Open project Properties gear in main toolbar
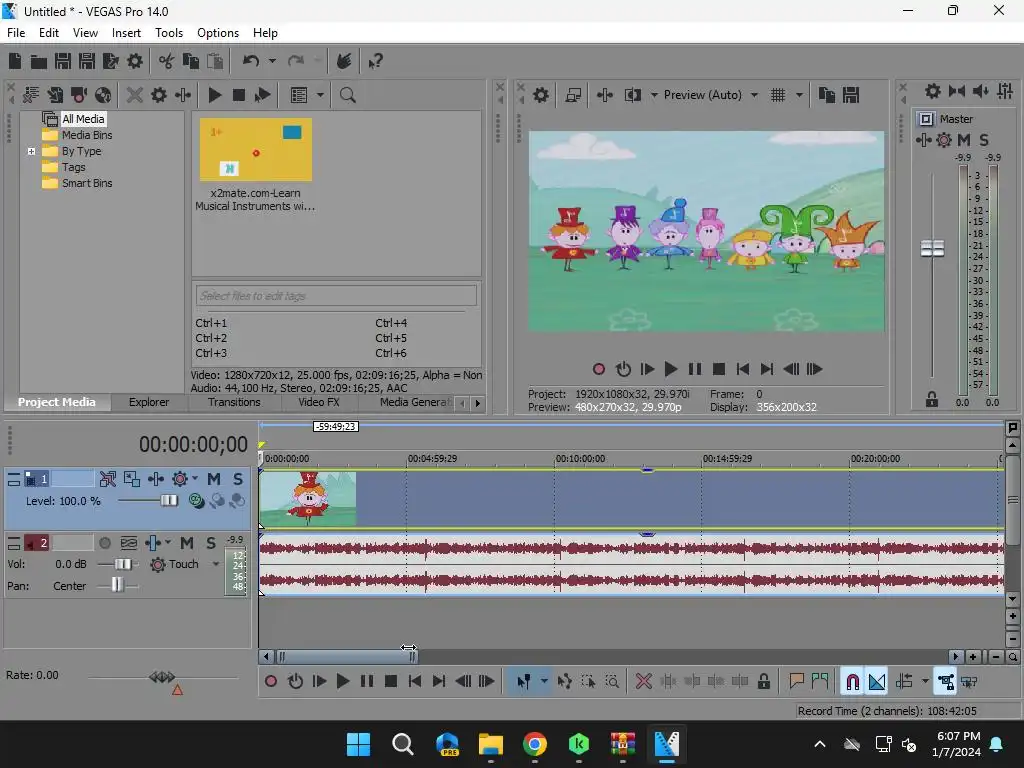The height and width of the screenshot is (768, 1024). (135, 61)
